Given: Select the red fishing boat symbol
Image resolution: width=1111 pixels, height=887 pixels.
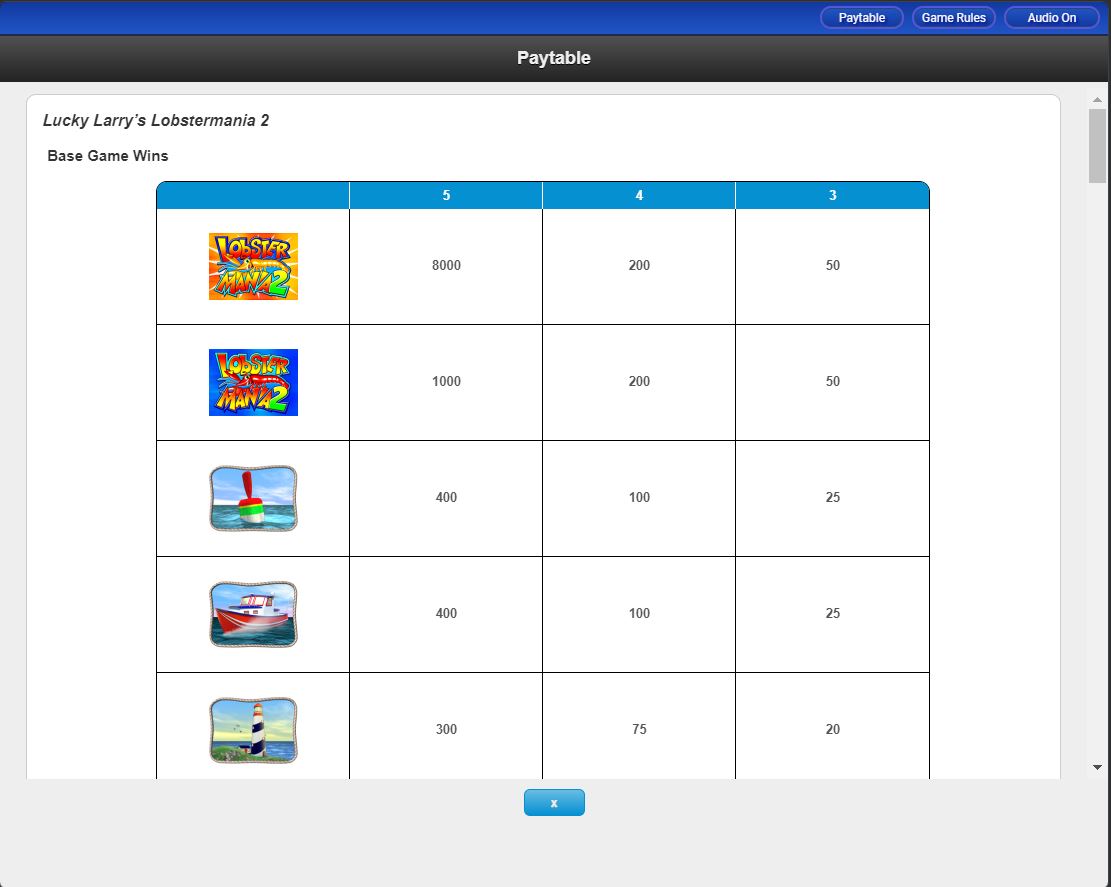Looking at the screenshot, I should (253, 614).
